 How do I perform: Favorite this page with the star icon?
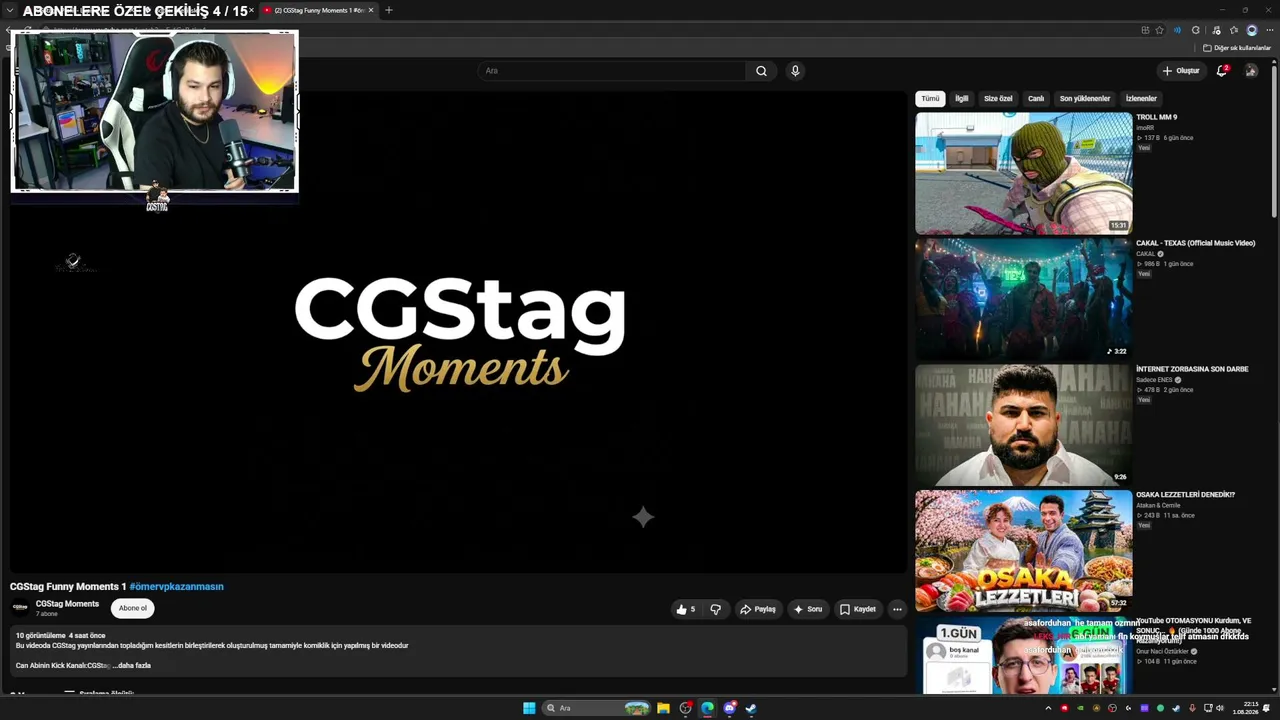1159,30
